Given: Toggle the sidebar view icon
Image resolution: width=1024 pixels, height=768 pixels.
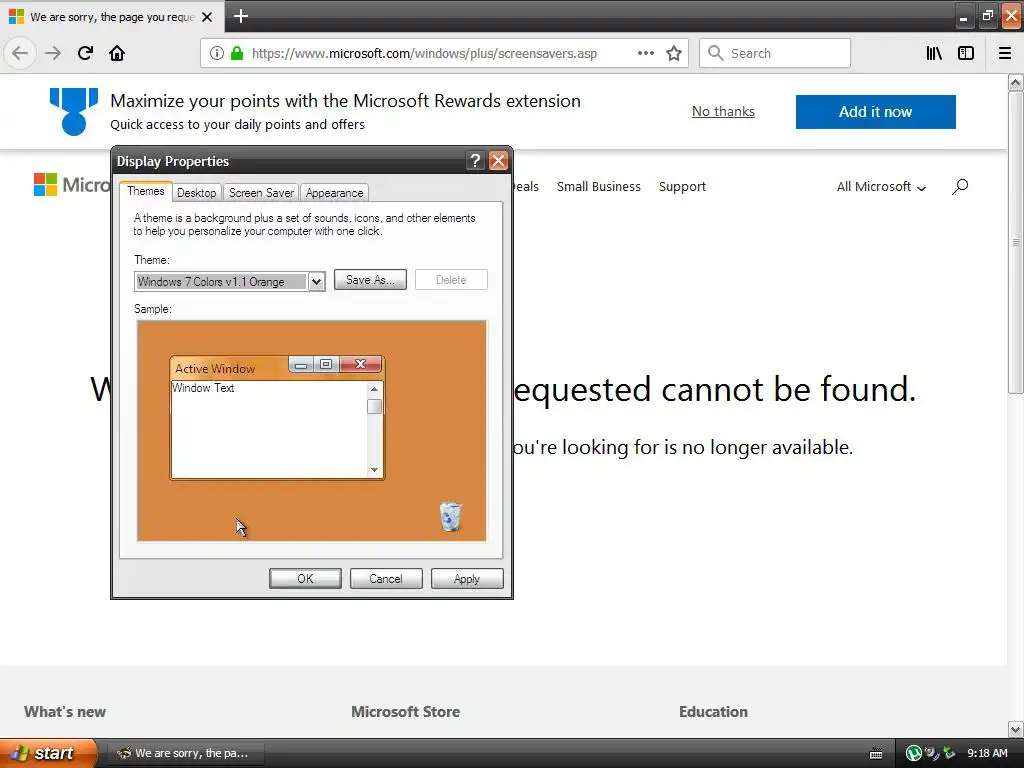Looking at the screenshot, I should point(966,53).
